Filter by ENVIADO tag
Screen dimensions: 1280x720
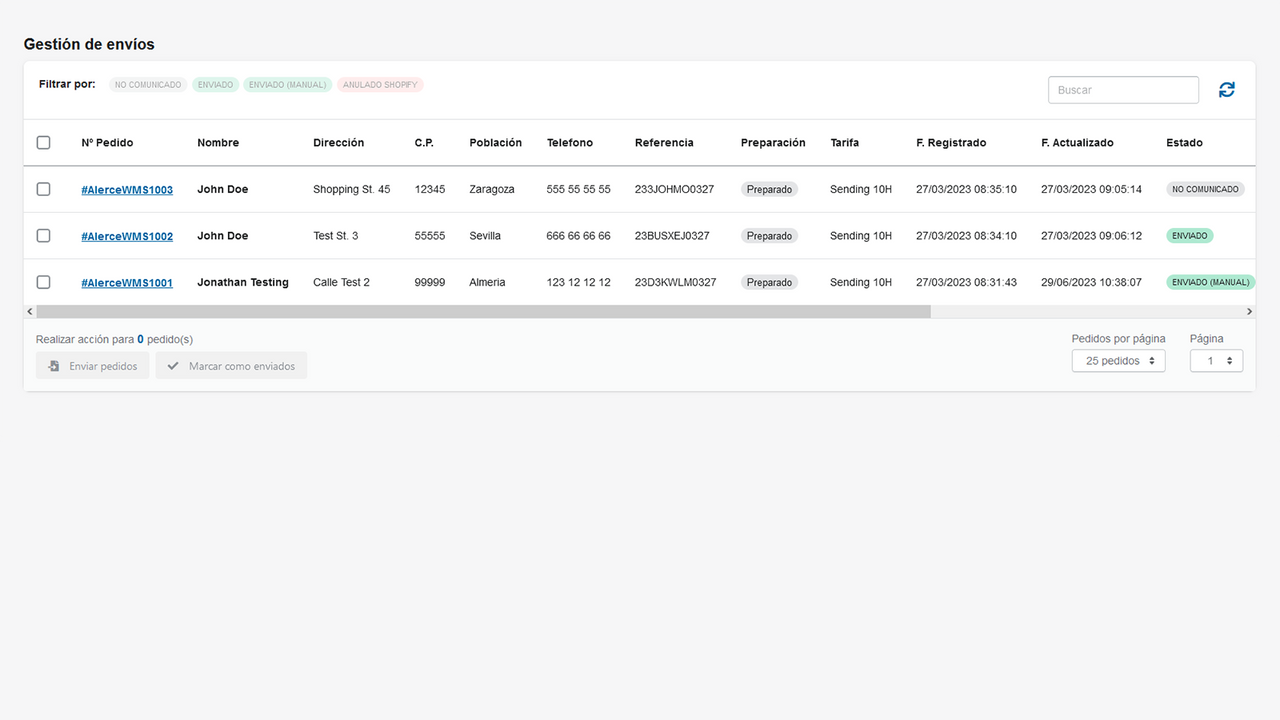[x=215, y=85]
